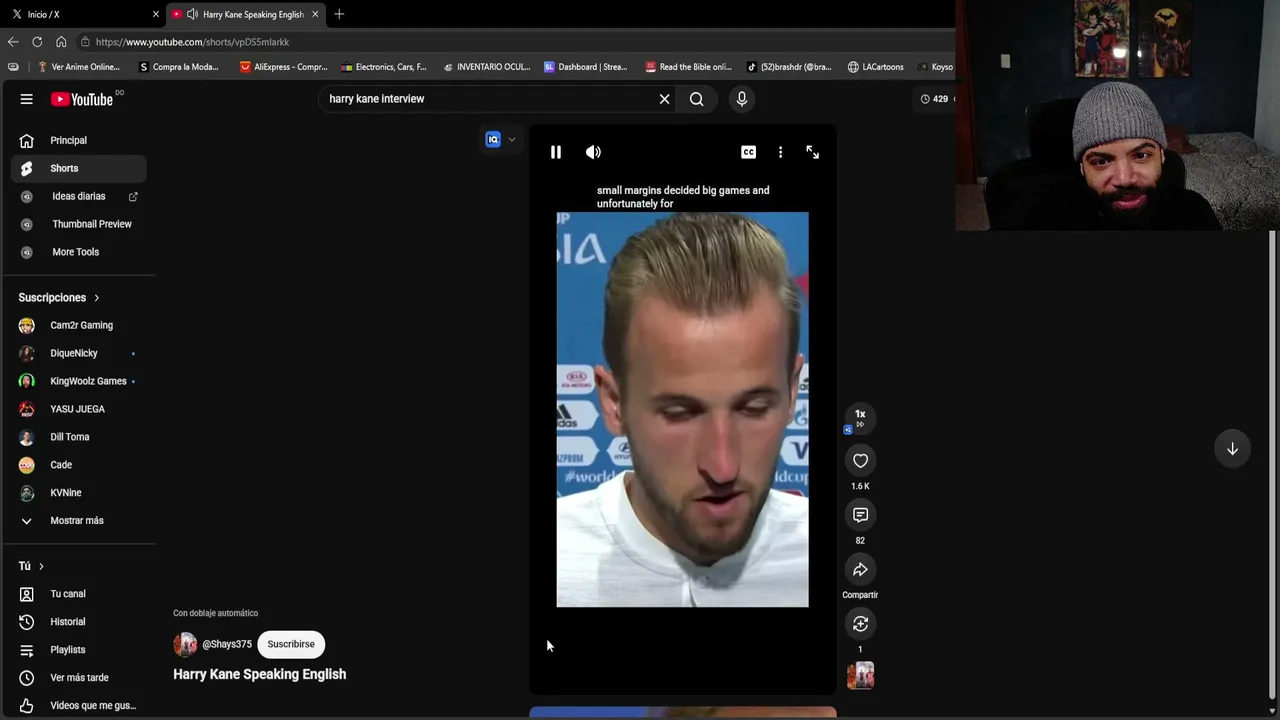This screenshot has height=720, width=1280.
Task: Open Principal in the sidebar
Action: coord(78,140)
